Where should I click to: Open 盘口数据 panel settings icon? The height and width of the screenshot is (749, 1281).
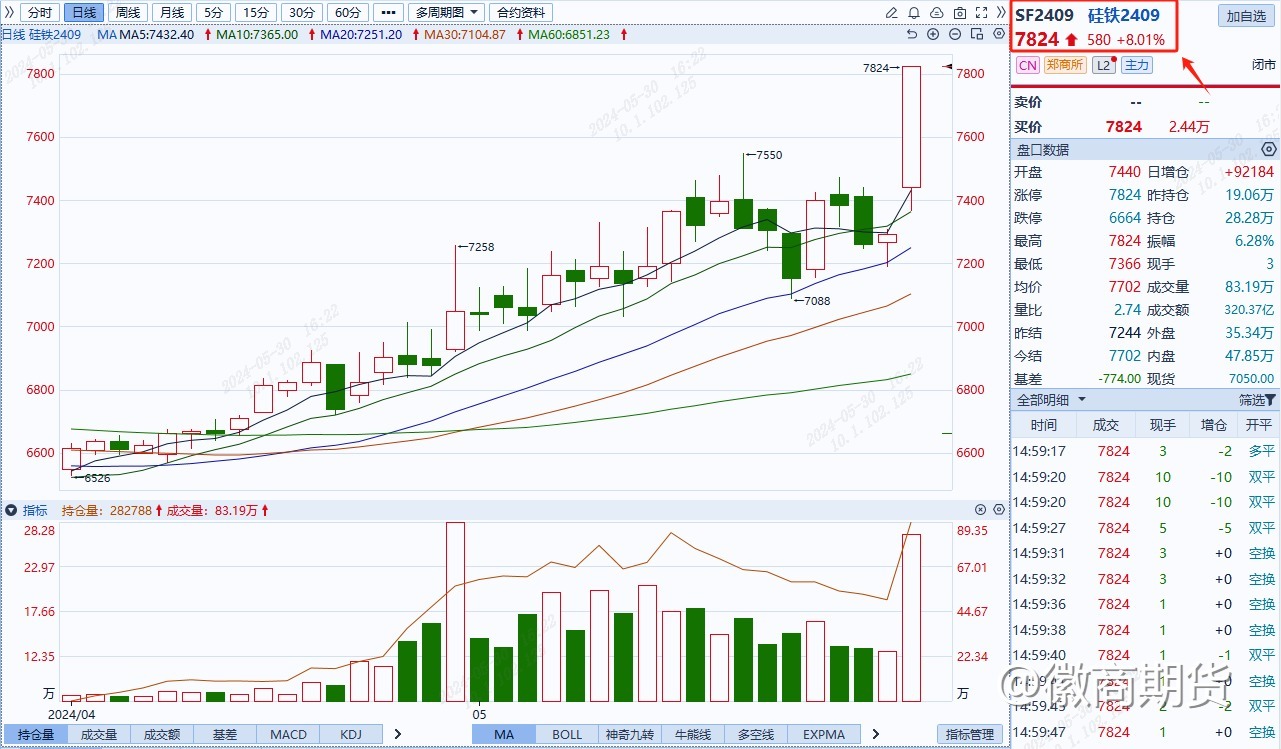click(x=1269, y=149)
